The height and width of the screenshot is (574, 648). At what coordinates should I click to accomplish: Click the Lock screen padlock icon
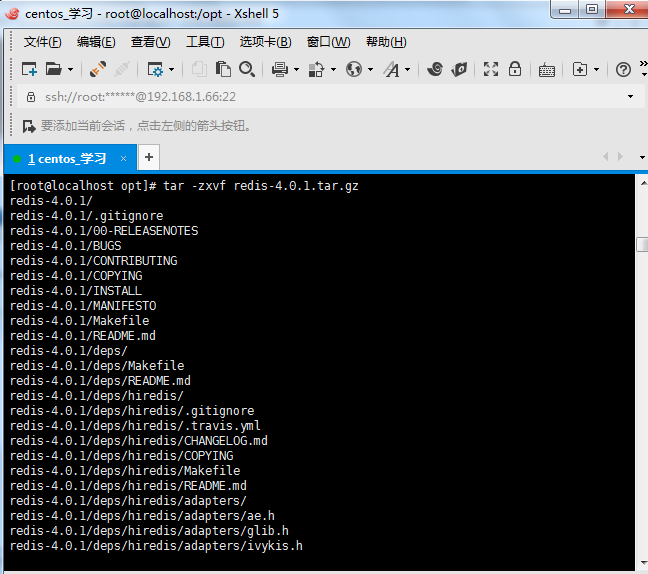[515, 69]
